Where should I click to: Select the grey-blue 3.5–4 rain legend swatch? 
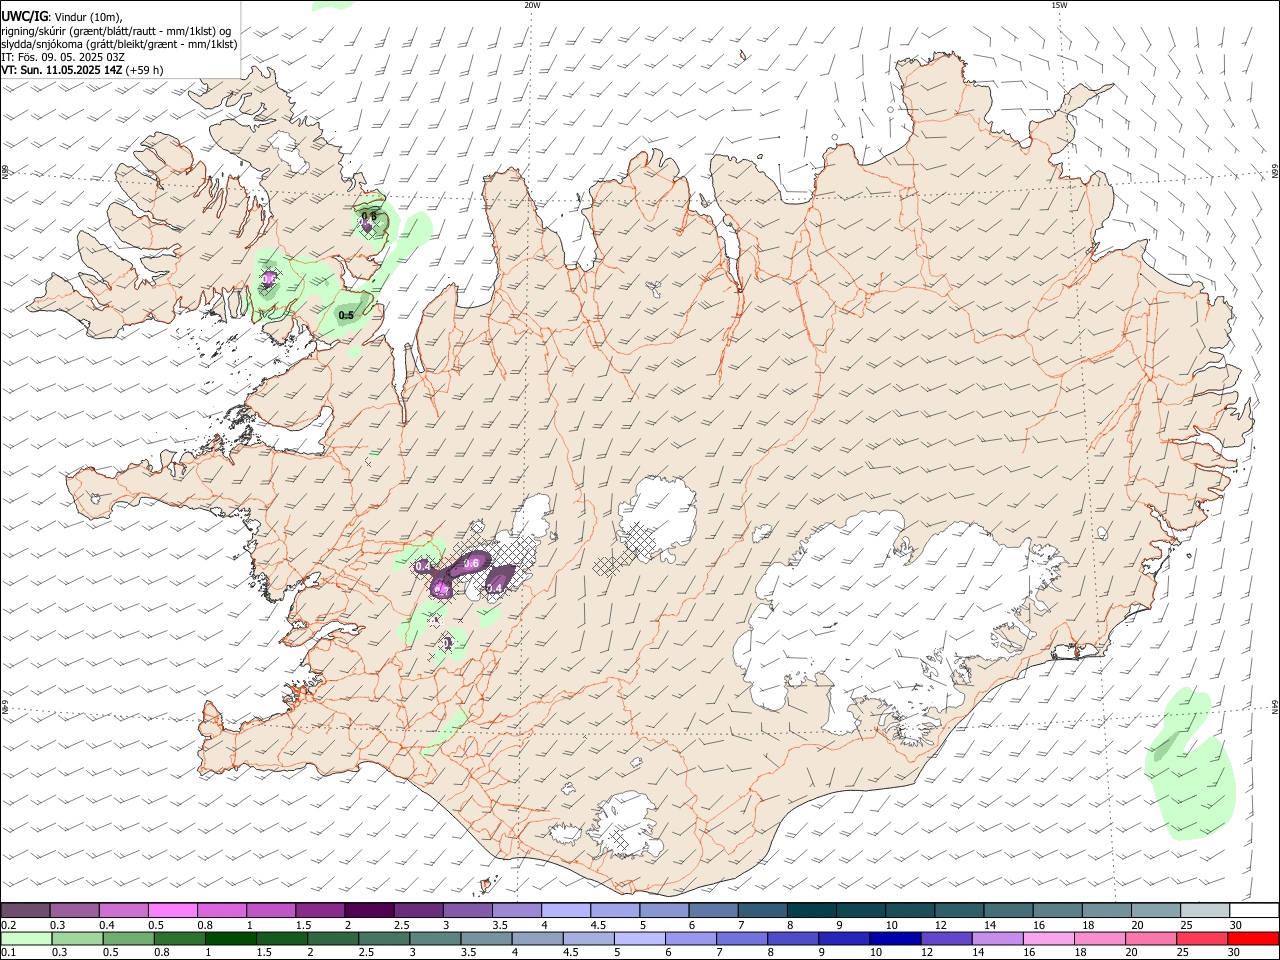486,938
